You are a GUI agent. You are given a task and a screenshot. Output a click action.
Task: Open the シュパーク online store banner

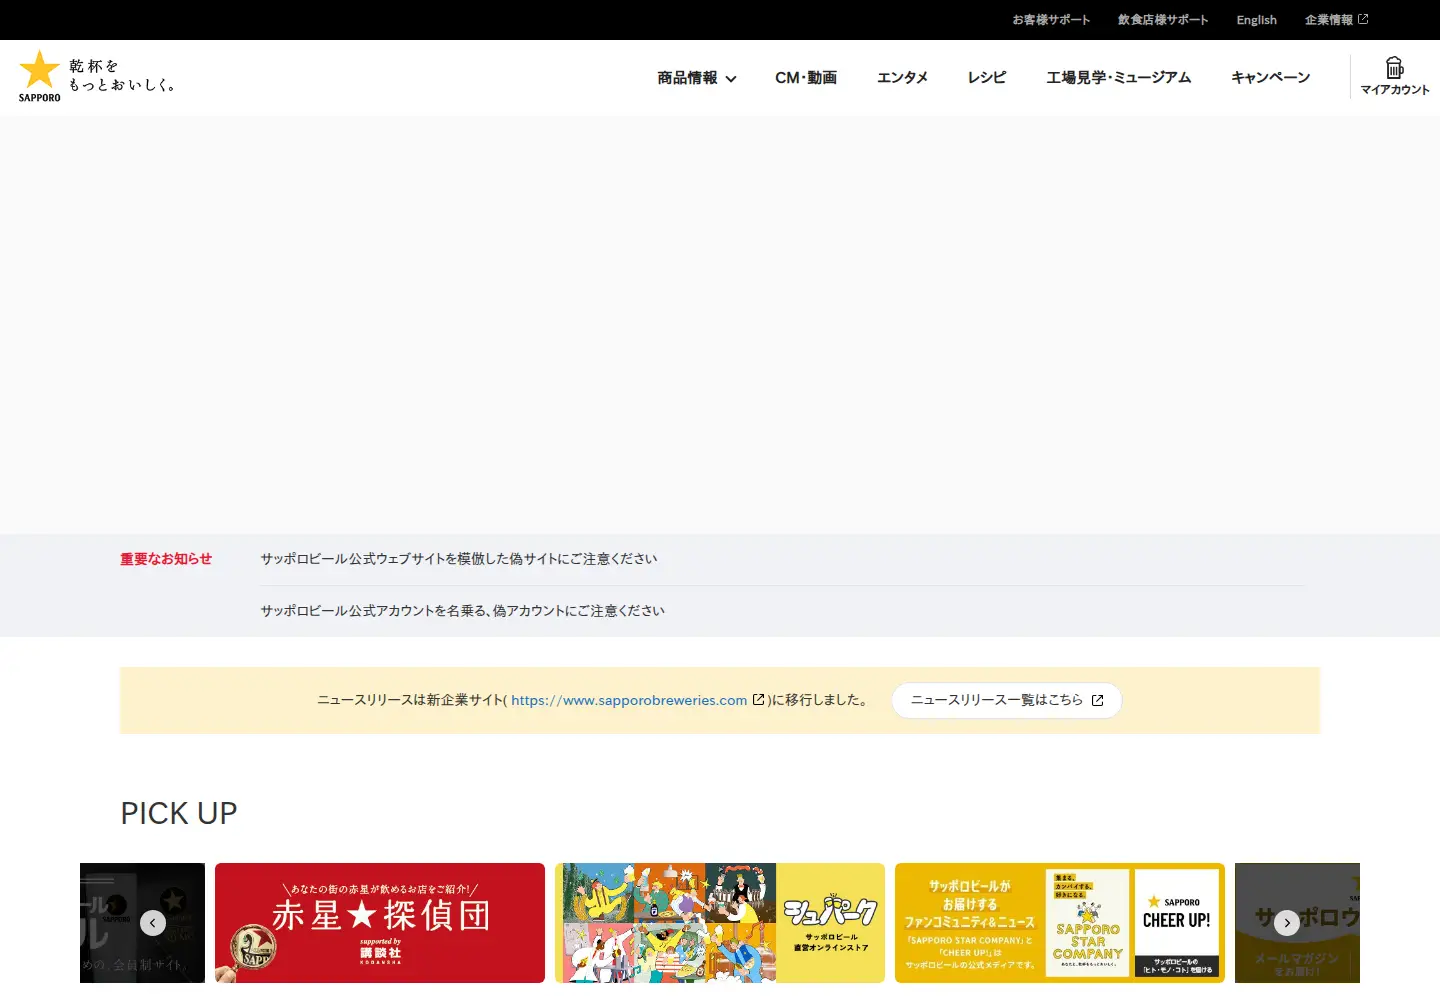(720, 923)
